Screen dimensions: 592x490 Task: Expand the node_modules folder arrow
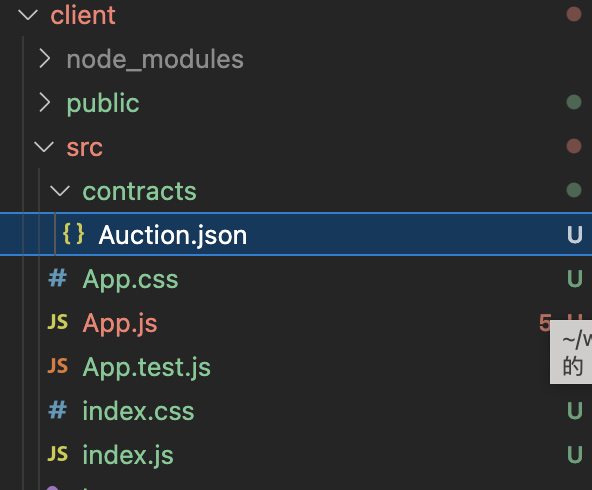click(x=45, y=59)
